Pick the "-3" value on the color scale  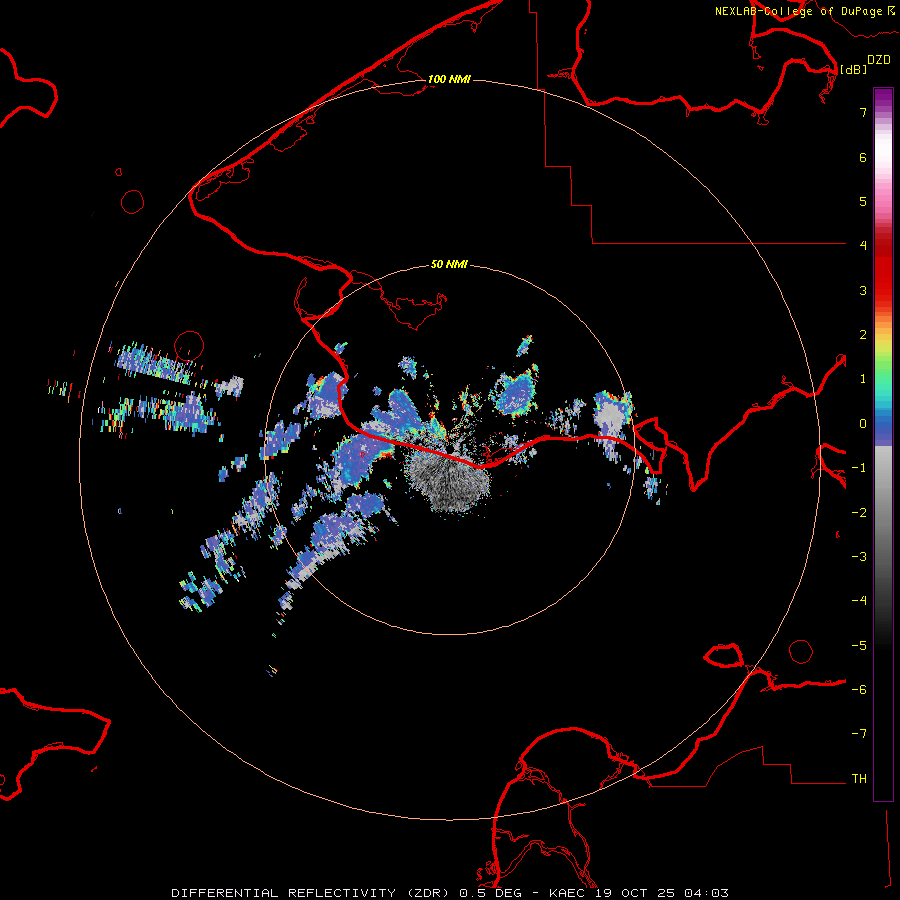click(x=859, y=557)
